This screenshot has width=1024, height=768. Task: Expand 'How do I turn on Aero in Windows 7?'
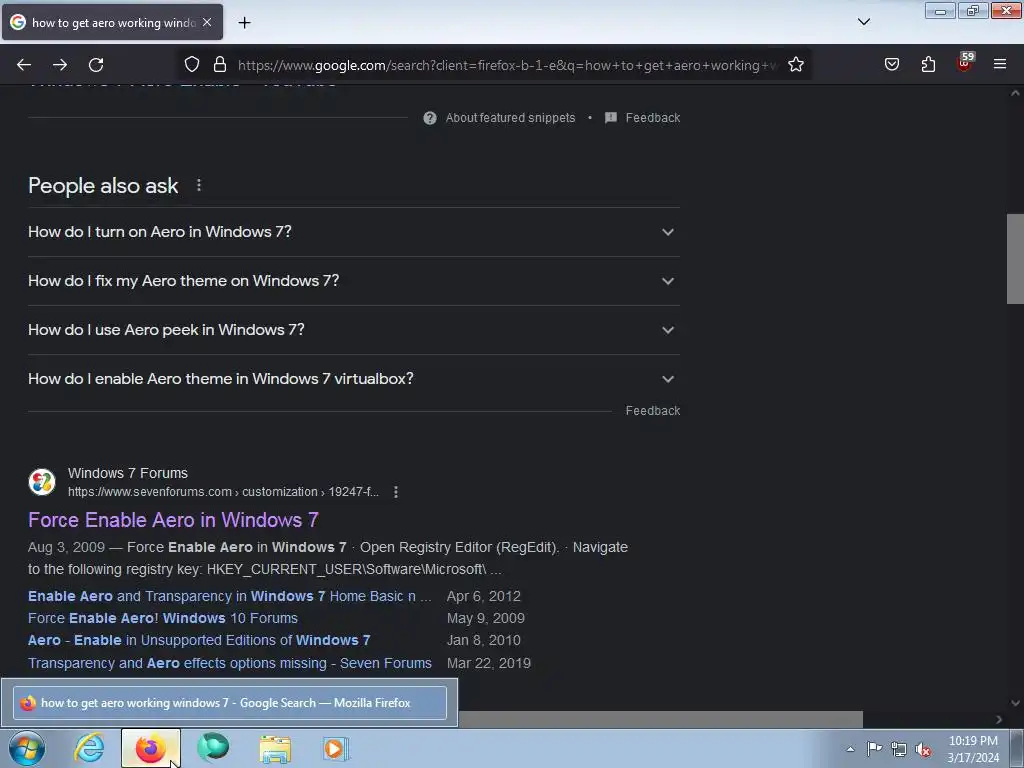[x=353, y=232]
